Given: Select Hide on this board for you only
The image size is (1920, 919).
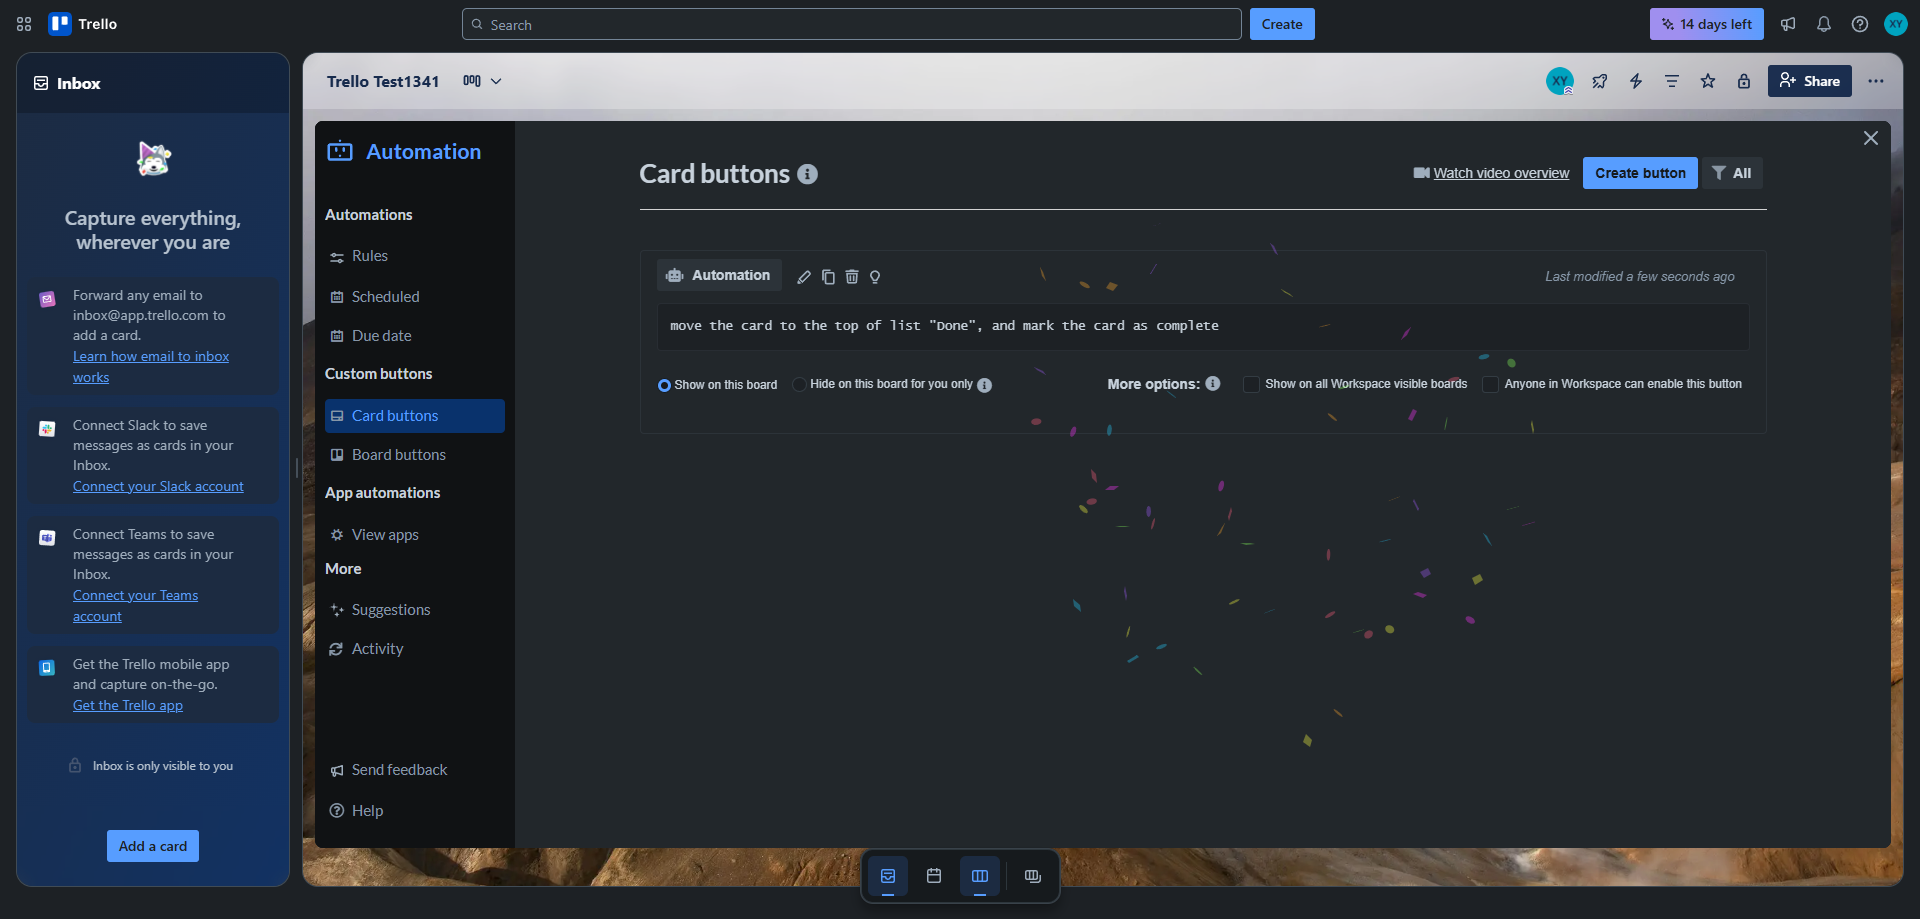Looking at the screenshot, I should [x=800, y=384].
